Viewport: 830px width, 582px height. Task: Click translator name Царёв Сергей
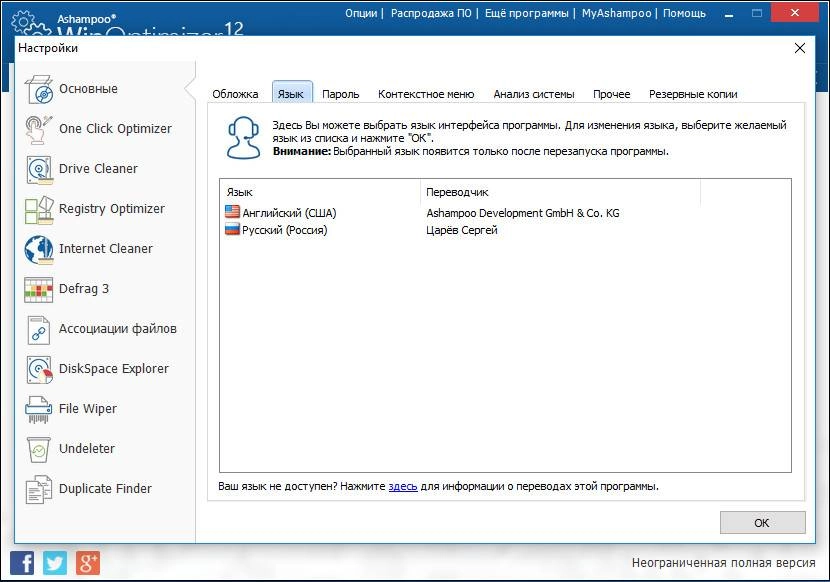(x=462, y=230)
